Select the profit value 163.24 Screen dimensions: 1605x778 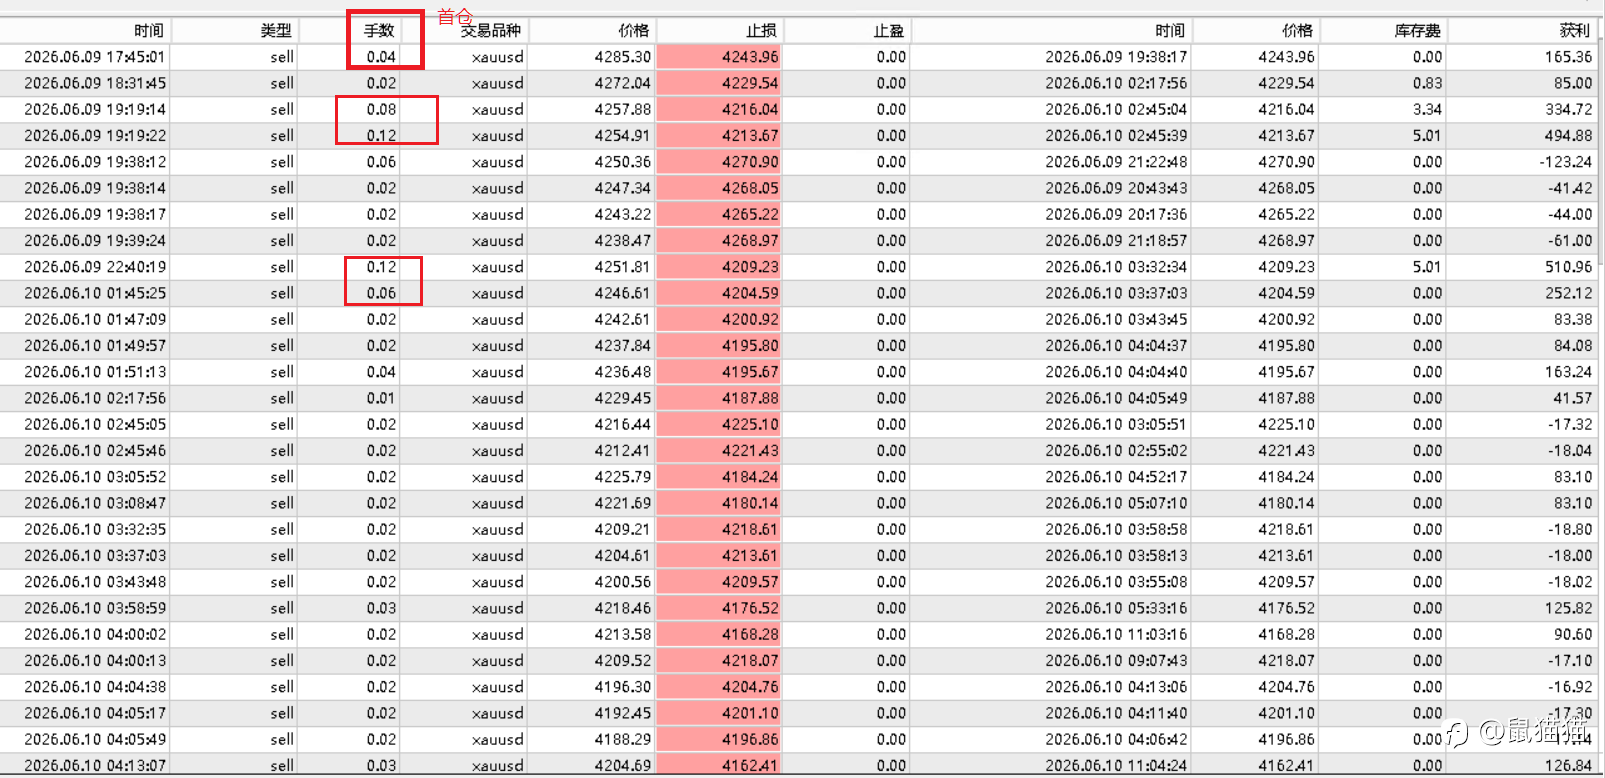click(x=1568, y=372)
